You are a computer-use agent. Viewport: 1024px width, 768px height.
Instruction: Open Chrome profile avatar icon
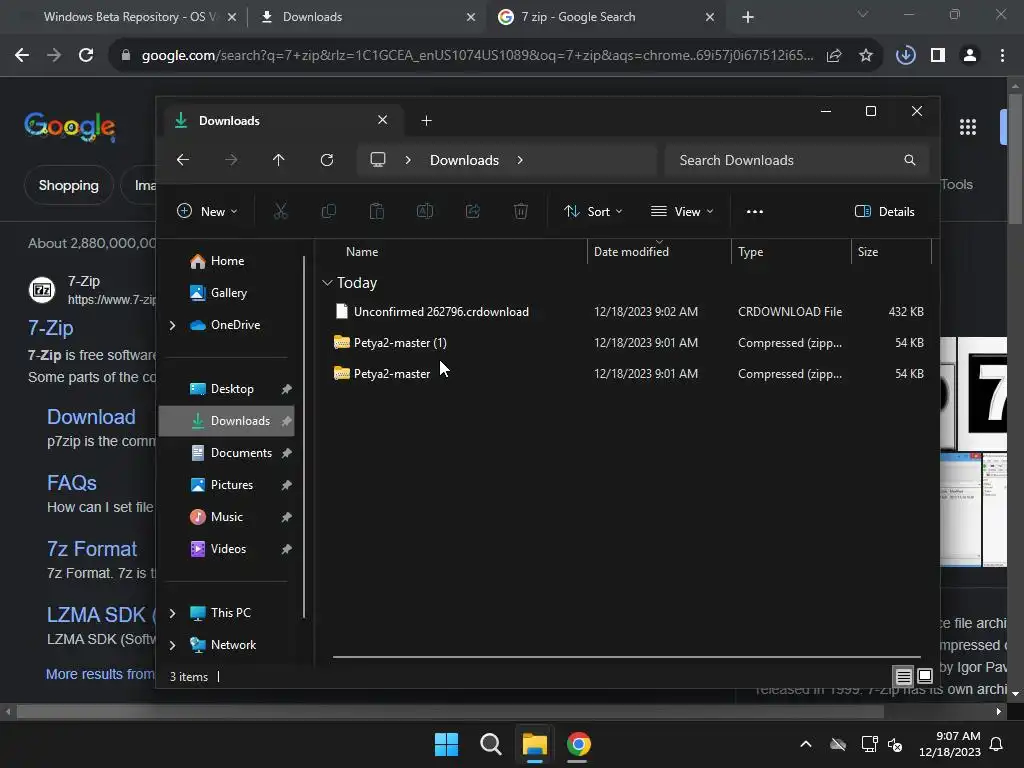970,56
